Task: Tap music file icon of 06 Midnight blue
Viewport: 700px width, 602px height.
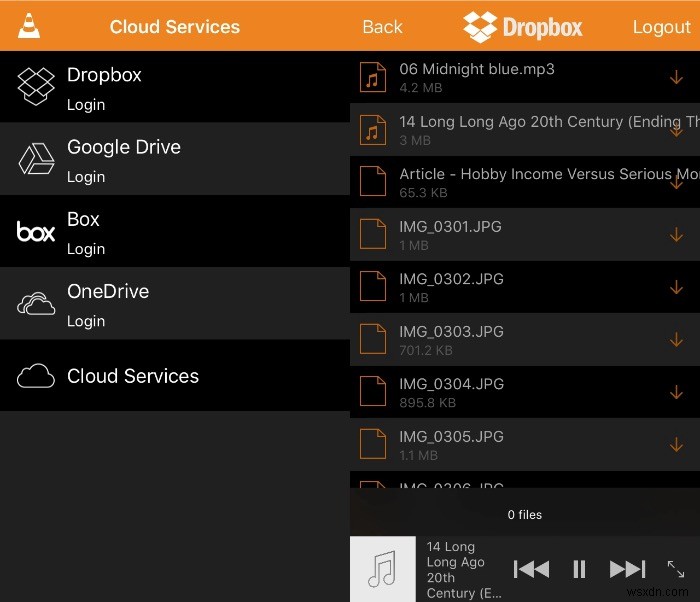Action: 373,77
